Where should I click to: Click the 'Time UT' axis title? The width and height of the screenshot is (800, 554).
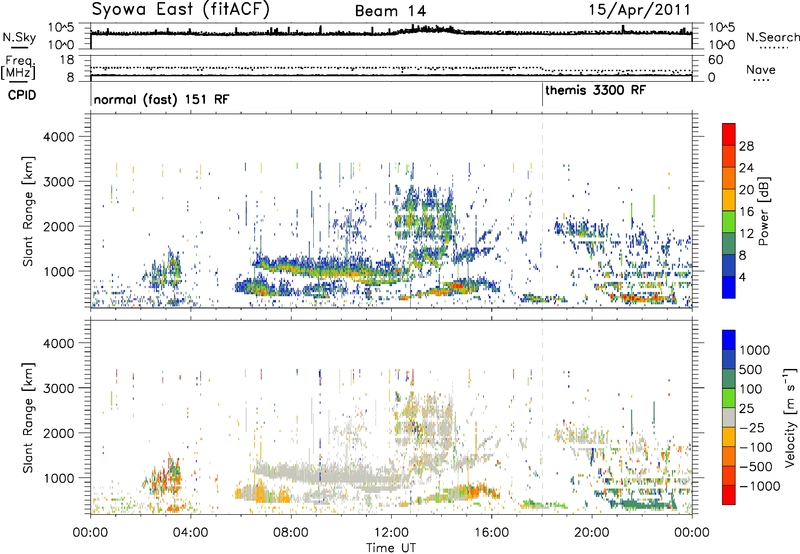[391, 547]
